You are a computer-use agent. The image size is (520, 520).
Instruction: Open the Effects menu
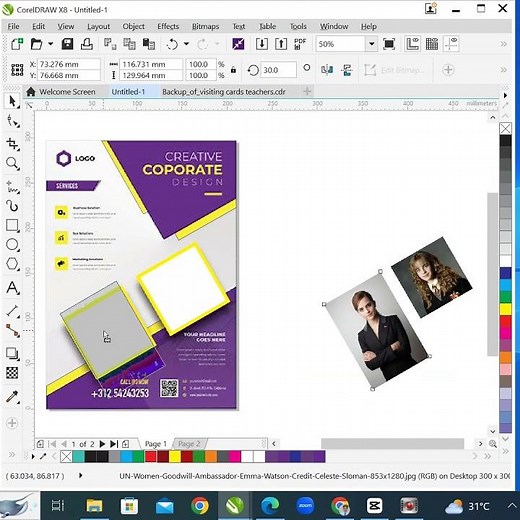click(168, 26)
